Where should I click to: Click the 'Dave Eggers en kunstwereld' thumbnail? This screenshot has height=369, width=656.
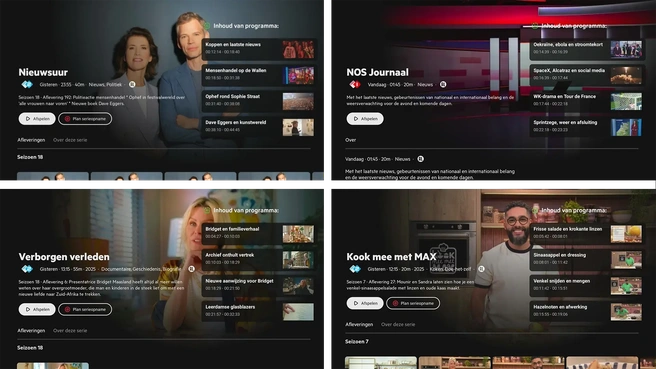click(298, 127)
